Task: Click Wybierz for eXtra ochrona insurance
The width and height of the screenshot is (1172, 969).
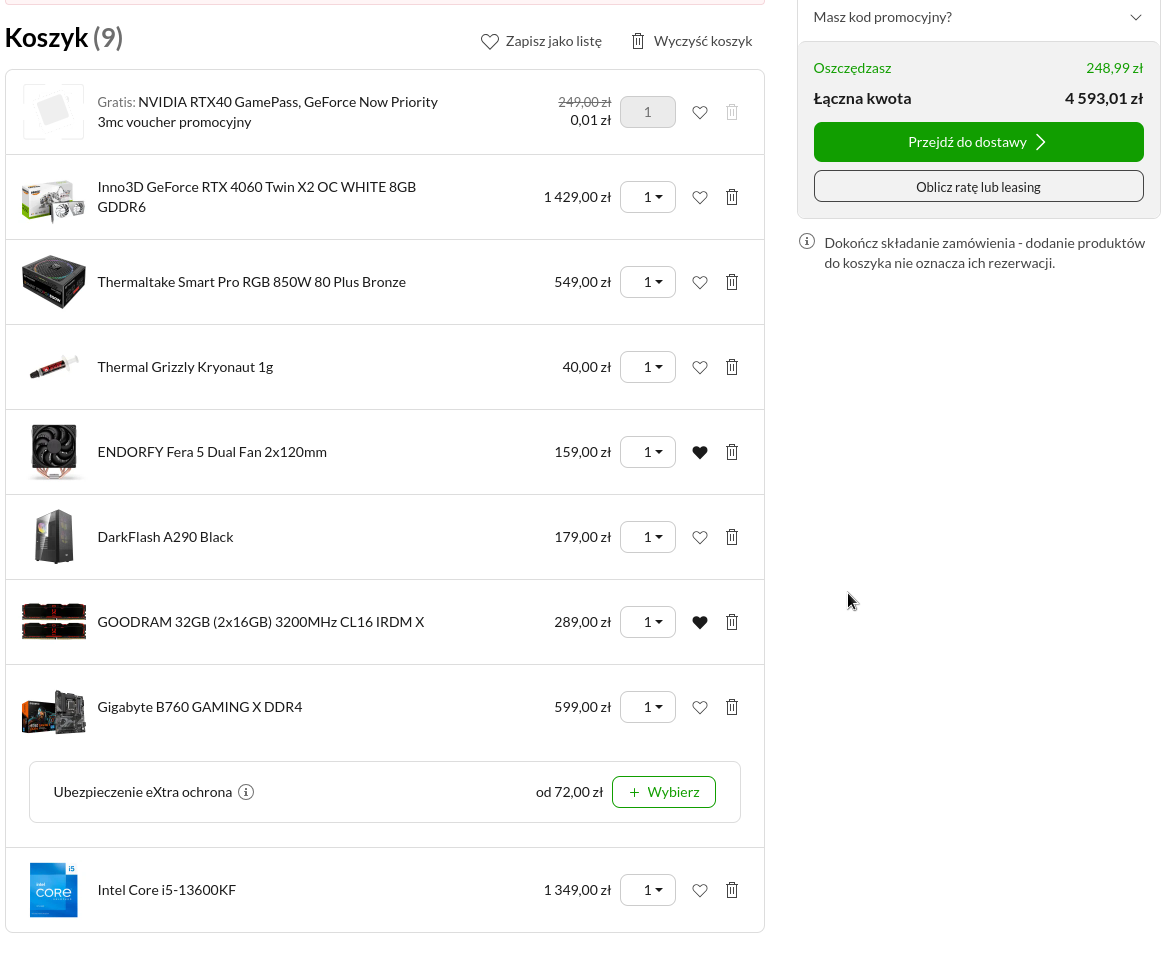Action: 664,792
